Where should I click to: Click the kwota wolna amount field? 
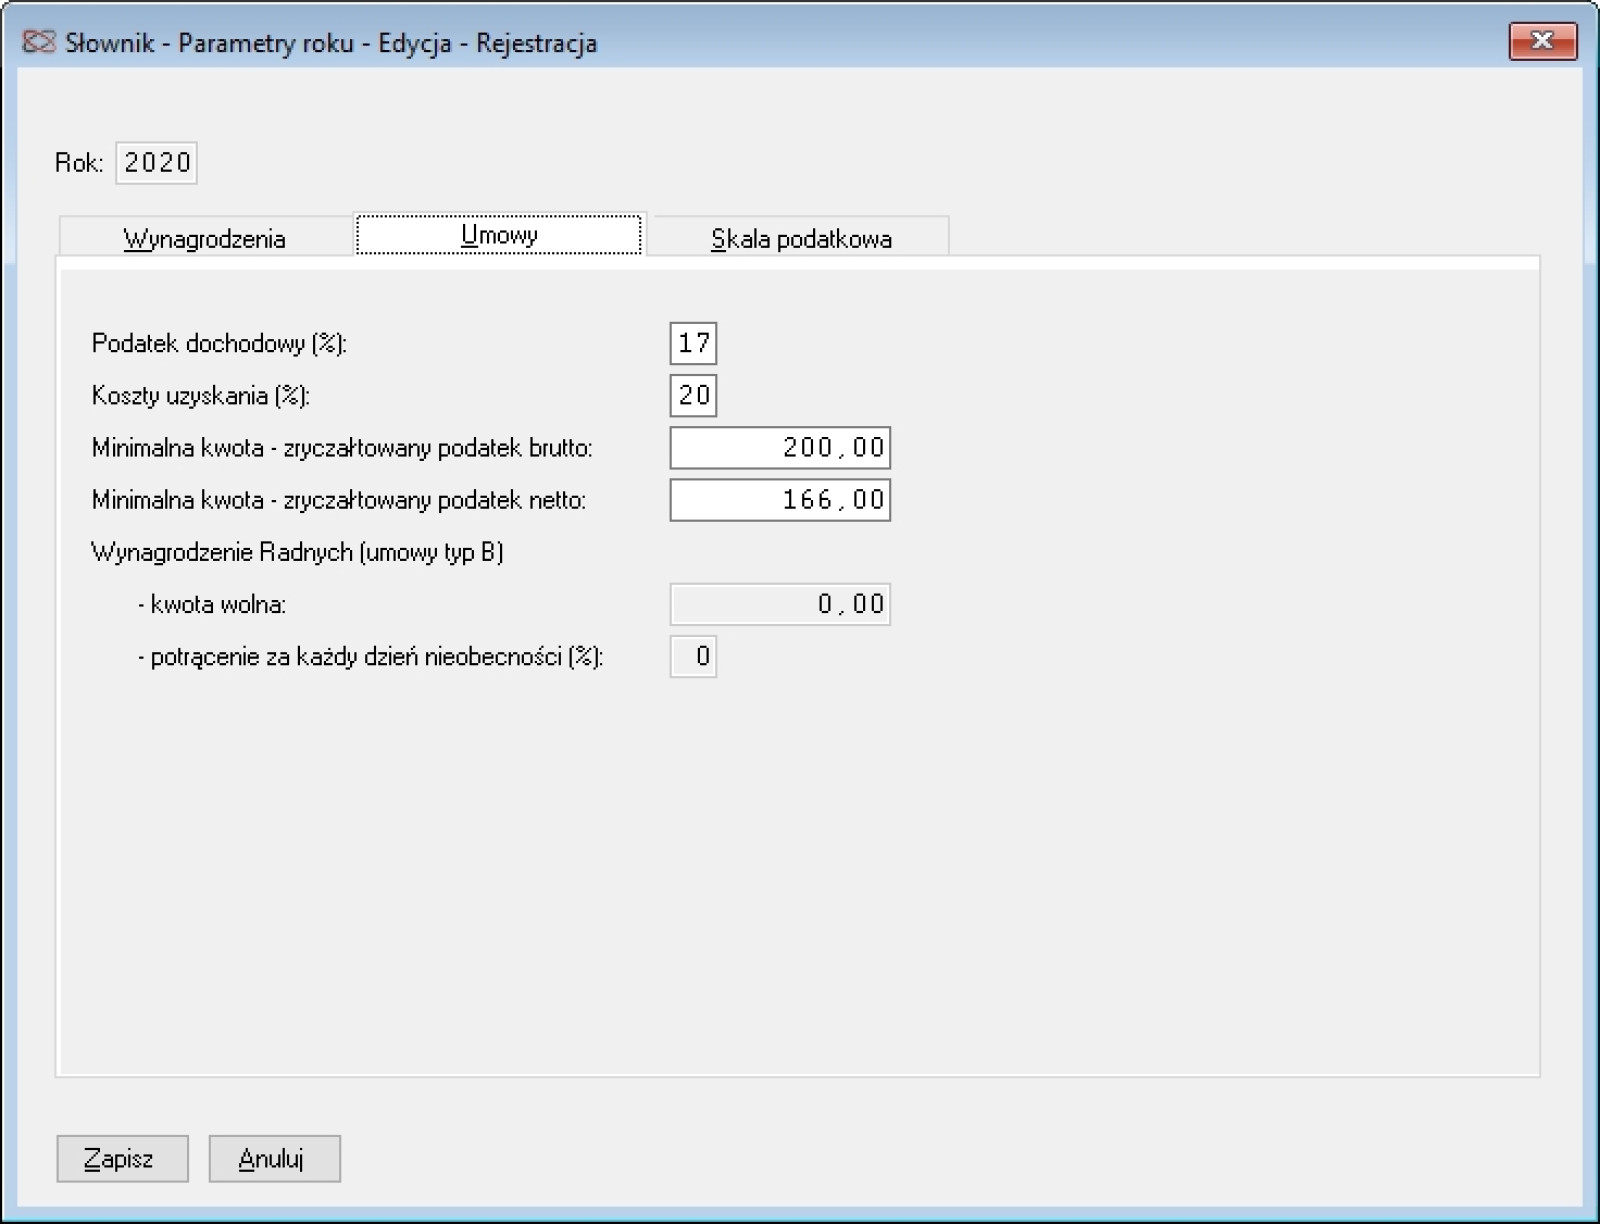point(780,604)
